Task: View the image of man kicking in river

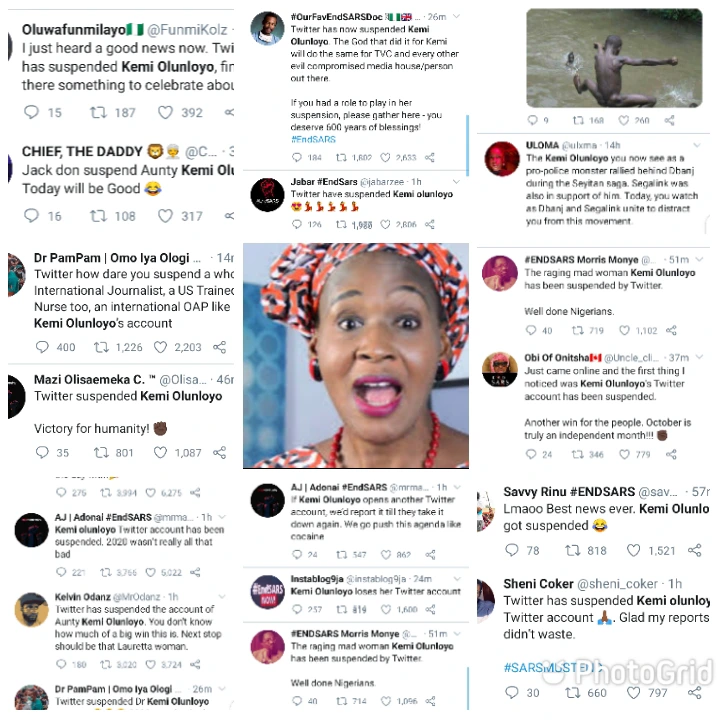Action: (x=614, y=58)
